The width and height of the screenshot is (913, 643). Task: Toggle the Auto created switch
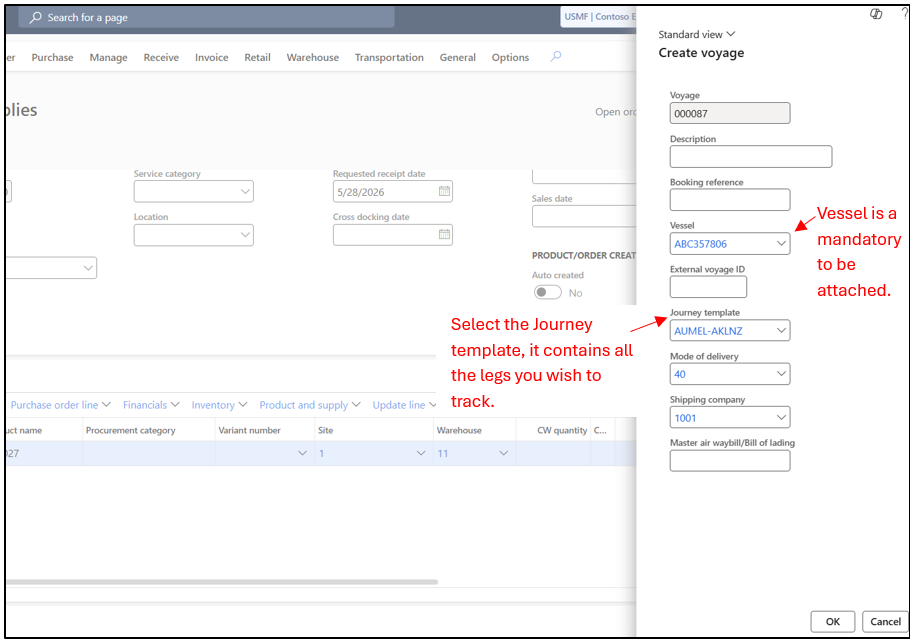[x=547, y=292]
